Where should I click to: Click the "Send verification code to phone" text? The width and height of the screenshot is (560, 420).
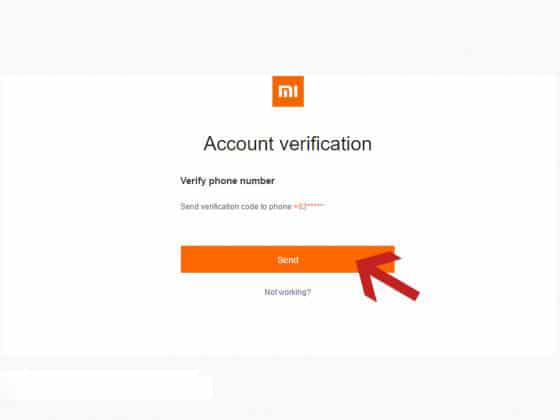(236, 206)
